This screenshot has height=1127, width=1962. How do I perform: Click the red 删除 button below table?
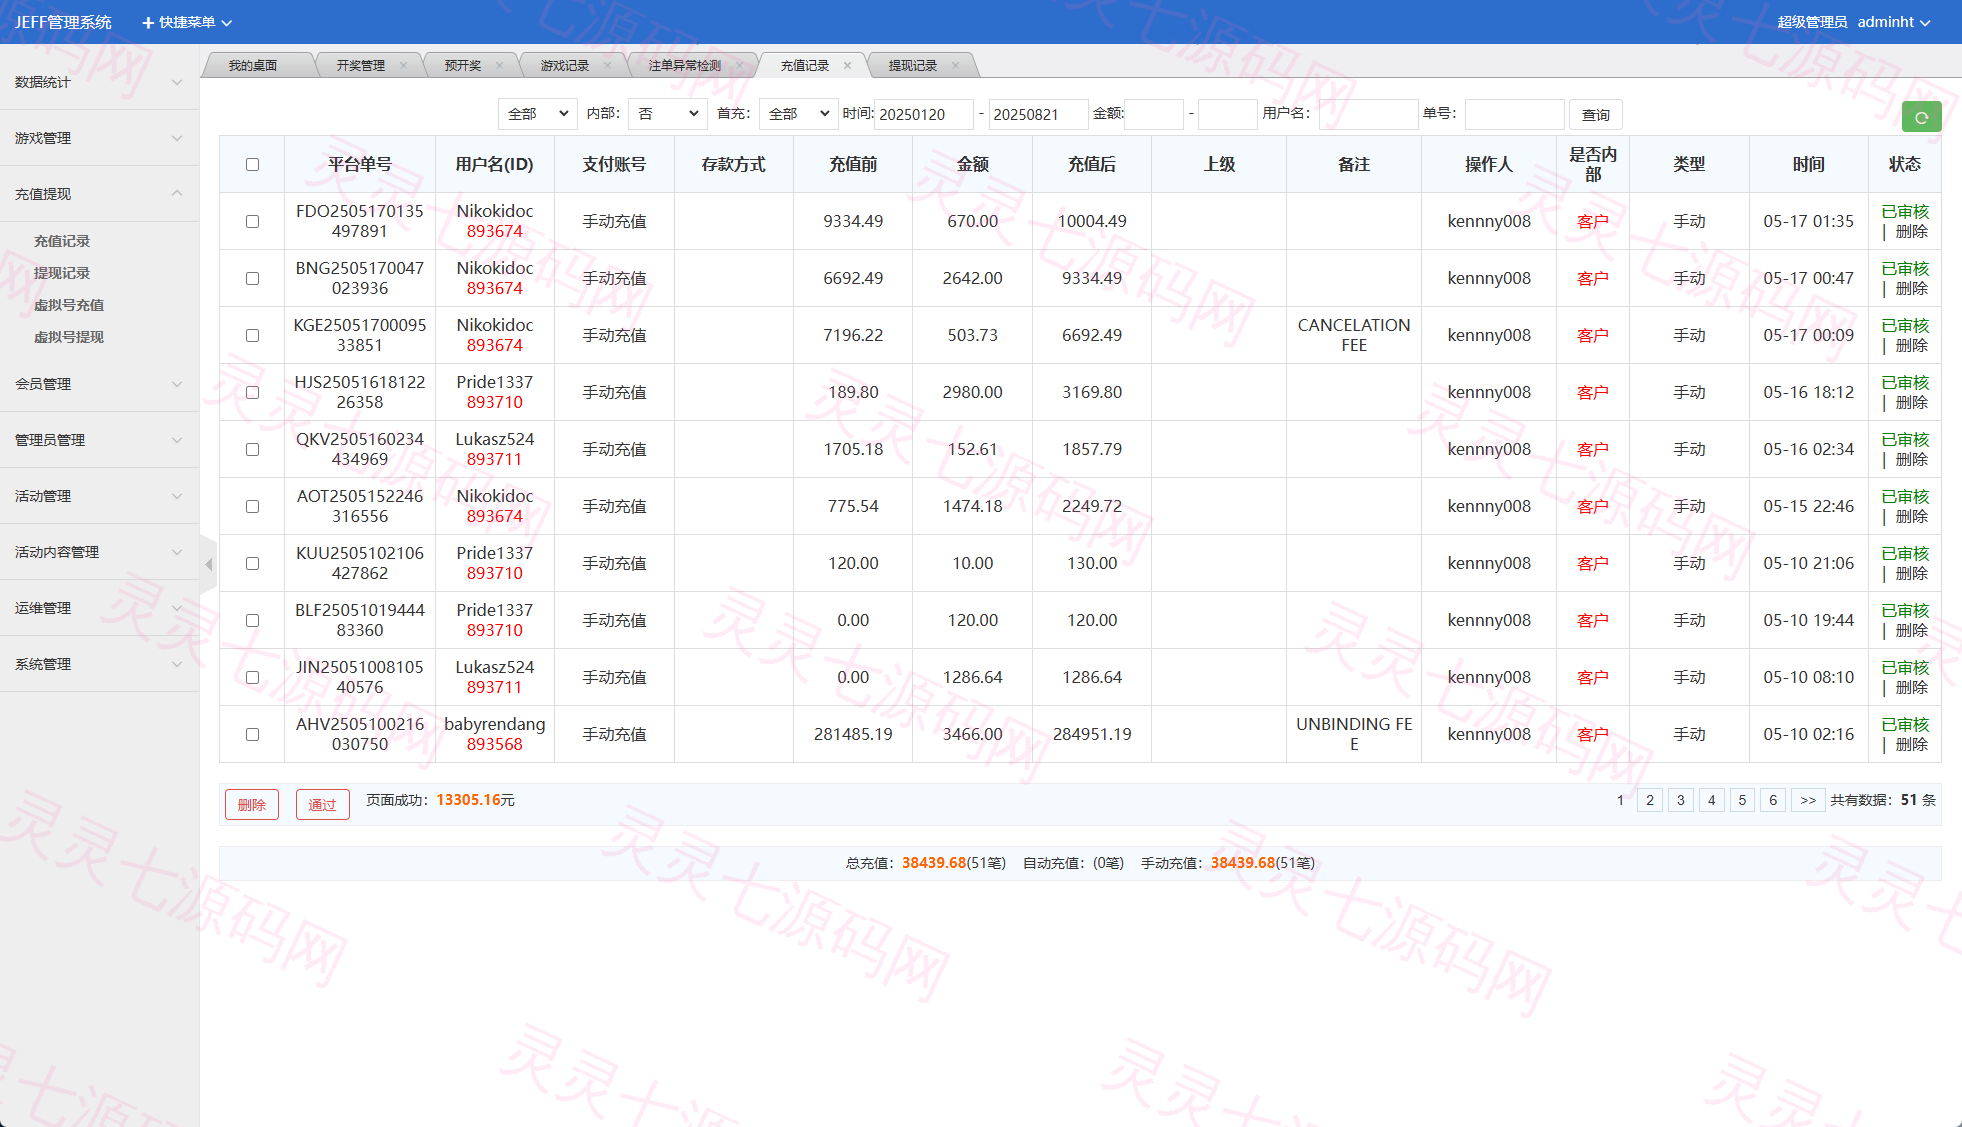[x=252, y=805]
